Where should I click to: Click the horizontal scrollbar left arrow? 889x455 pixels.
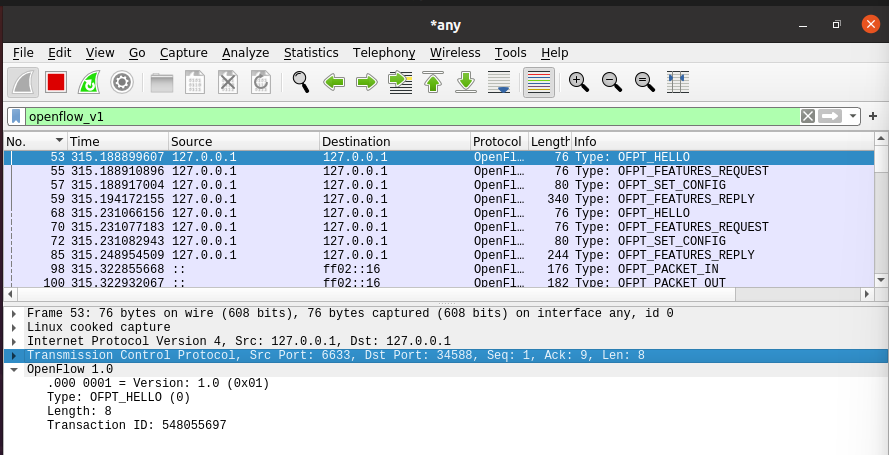[x=10, y=294]
